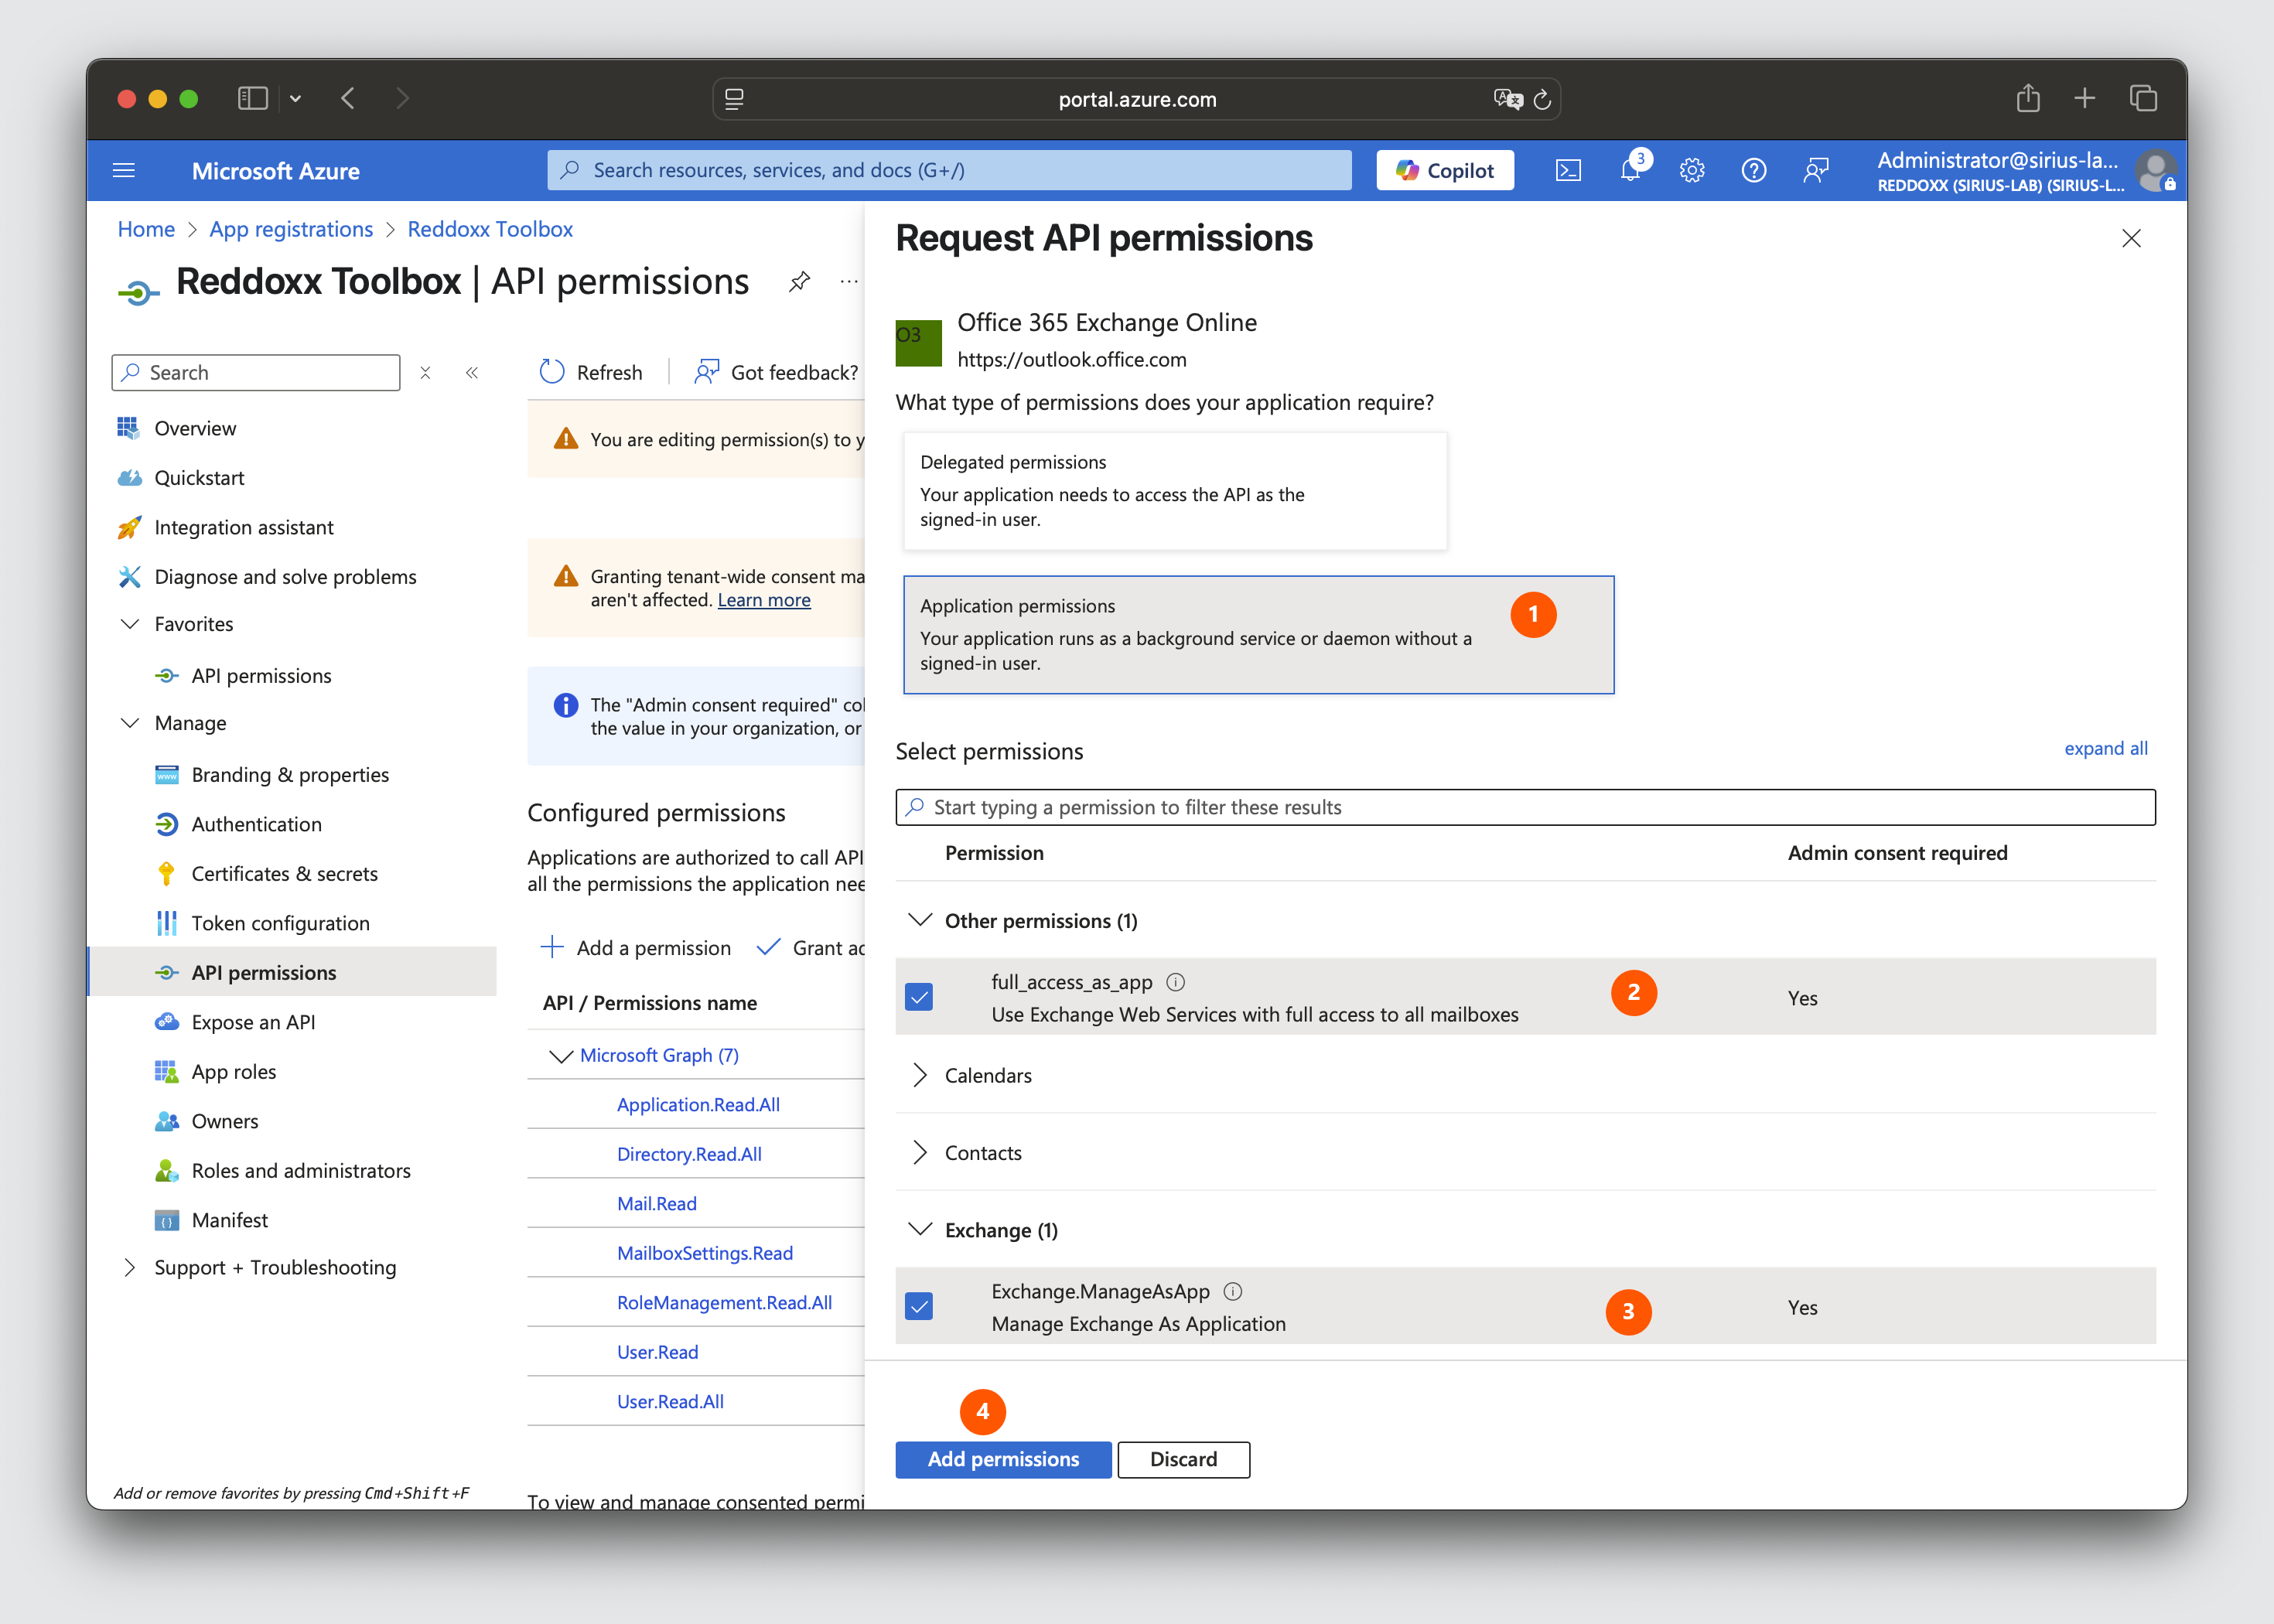Open the more options ellipsis beside title
The height and width of the screenshot is (1624, 2274).
click(x=849, y=282)
